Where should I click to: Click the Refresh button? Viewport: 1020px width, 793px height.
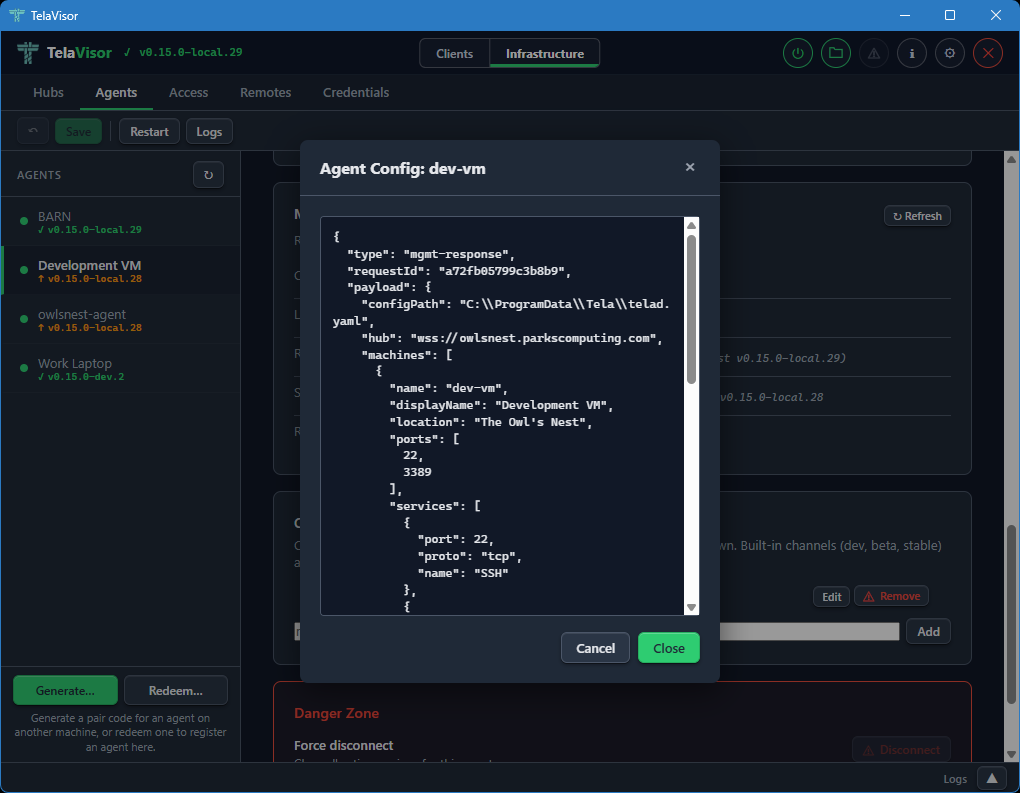coord(917,216)
